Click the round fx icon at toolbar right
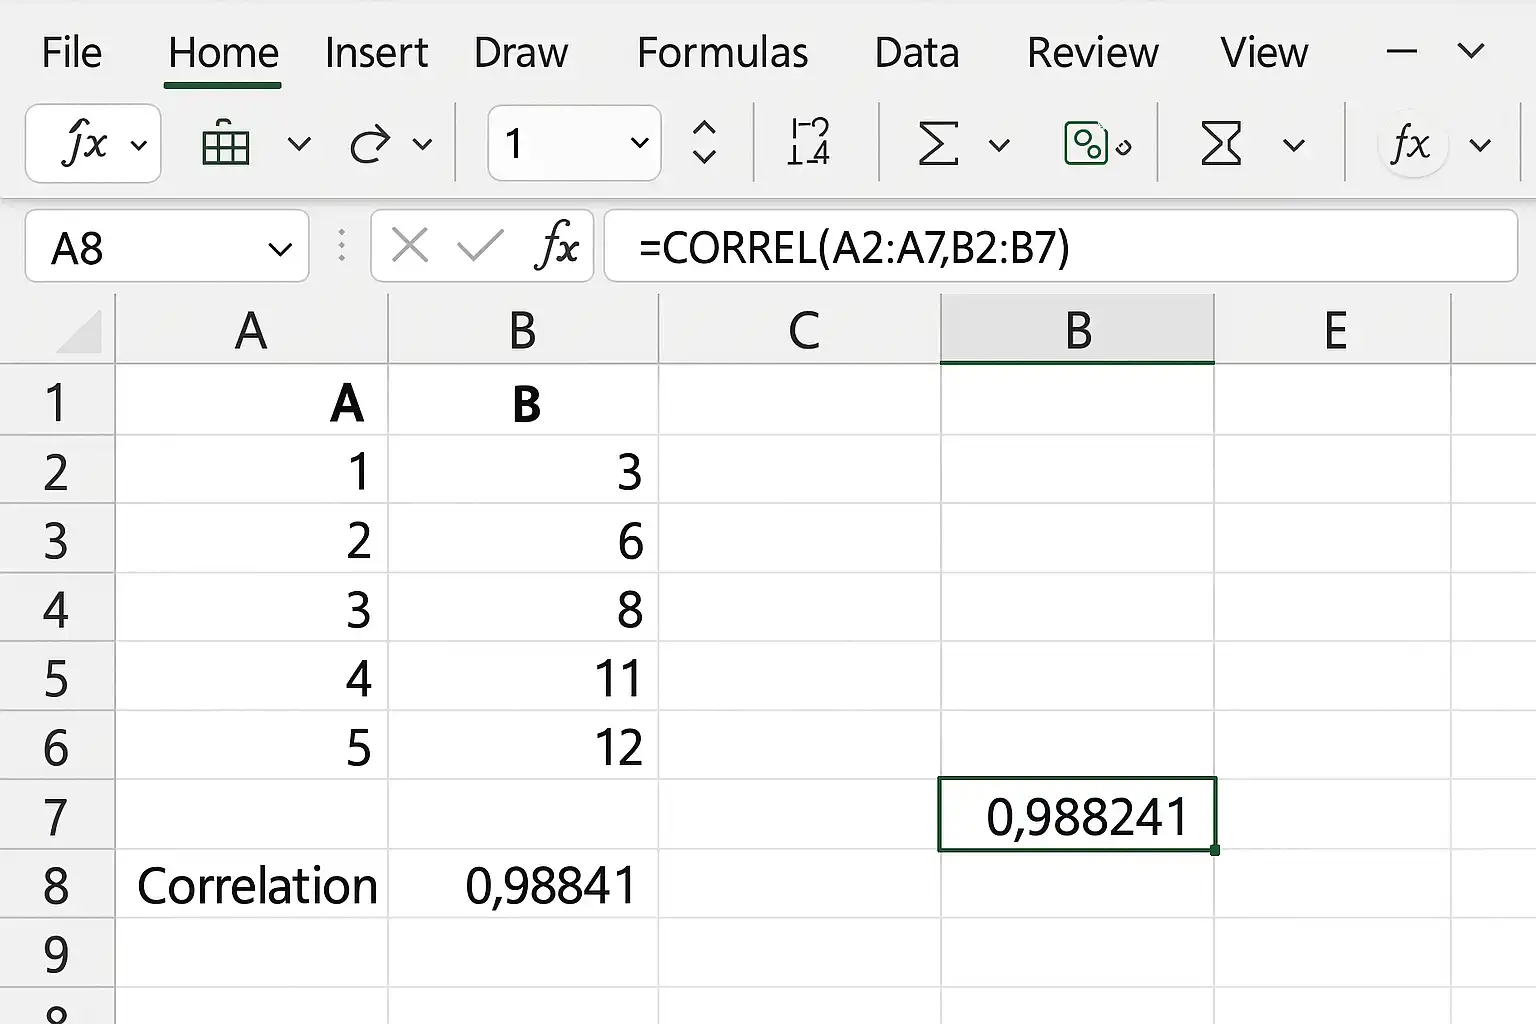Image resolution: width=1536 pixels, height=1024 pixels. (x=1410, y=144)
